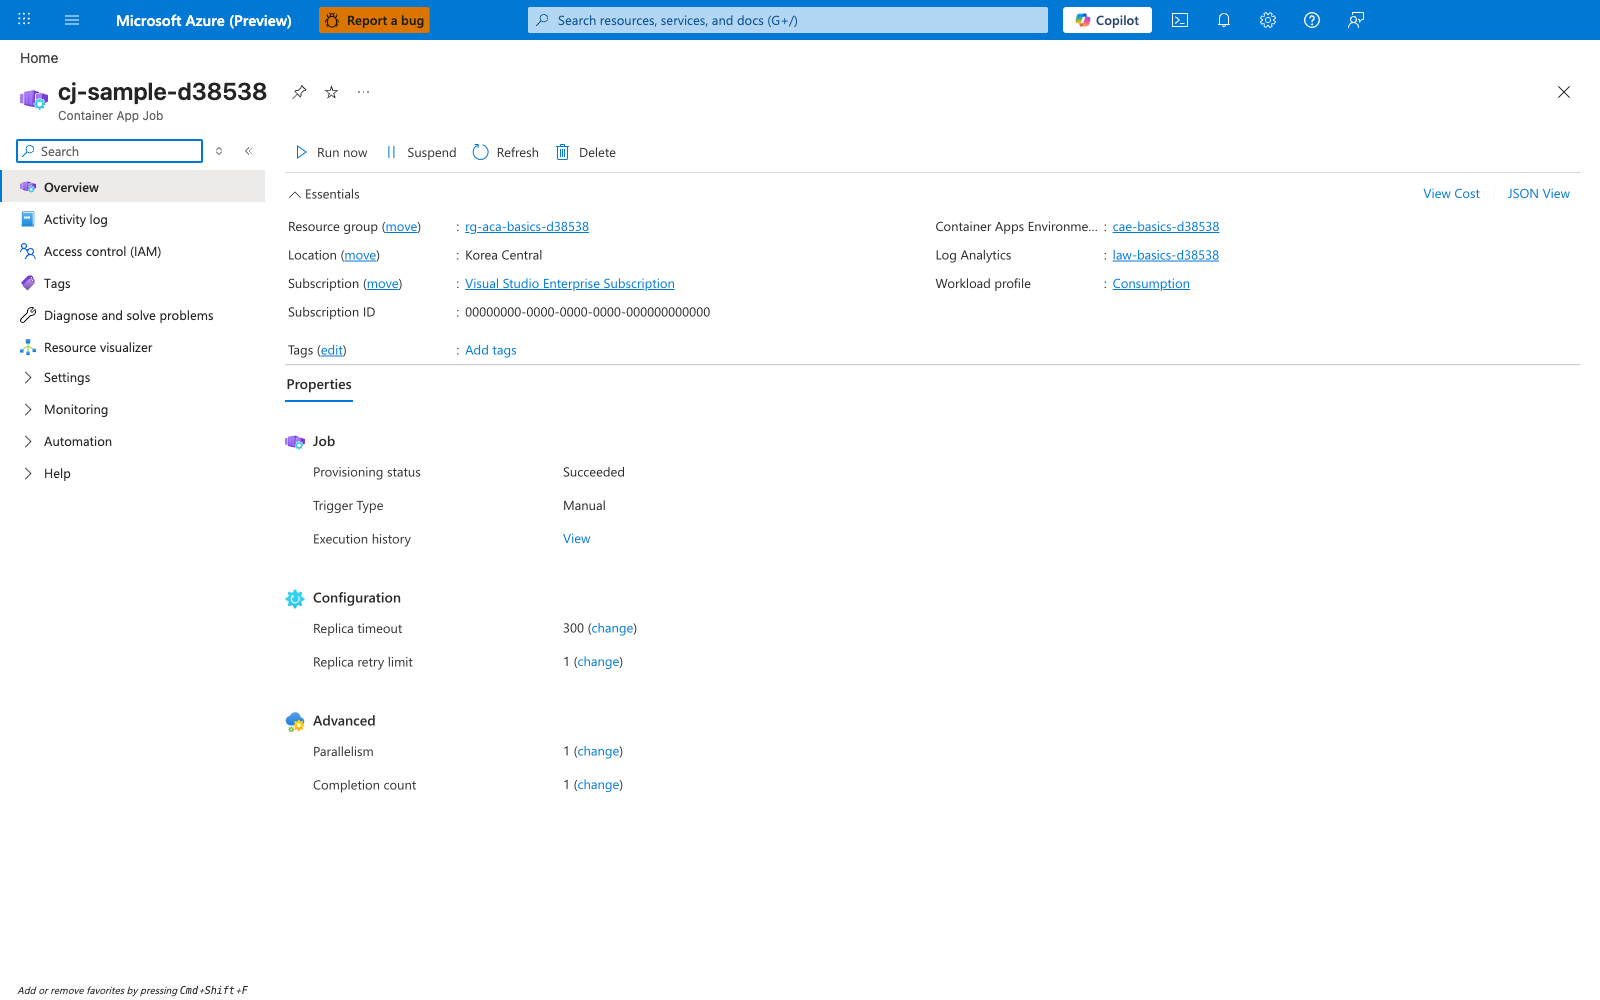
Task: Collapse the Essentials section
Action: click(324, 194)
